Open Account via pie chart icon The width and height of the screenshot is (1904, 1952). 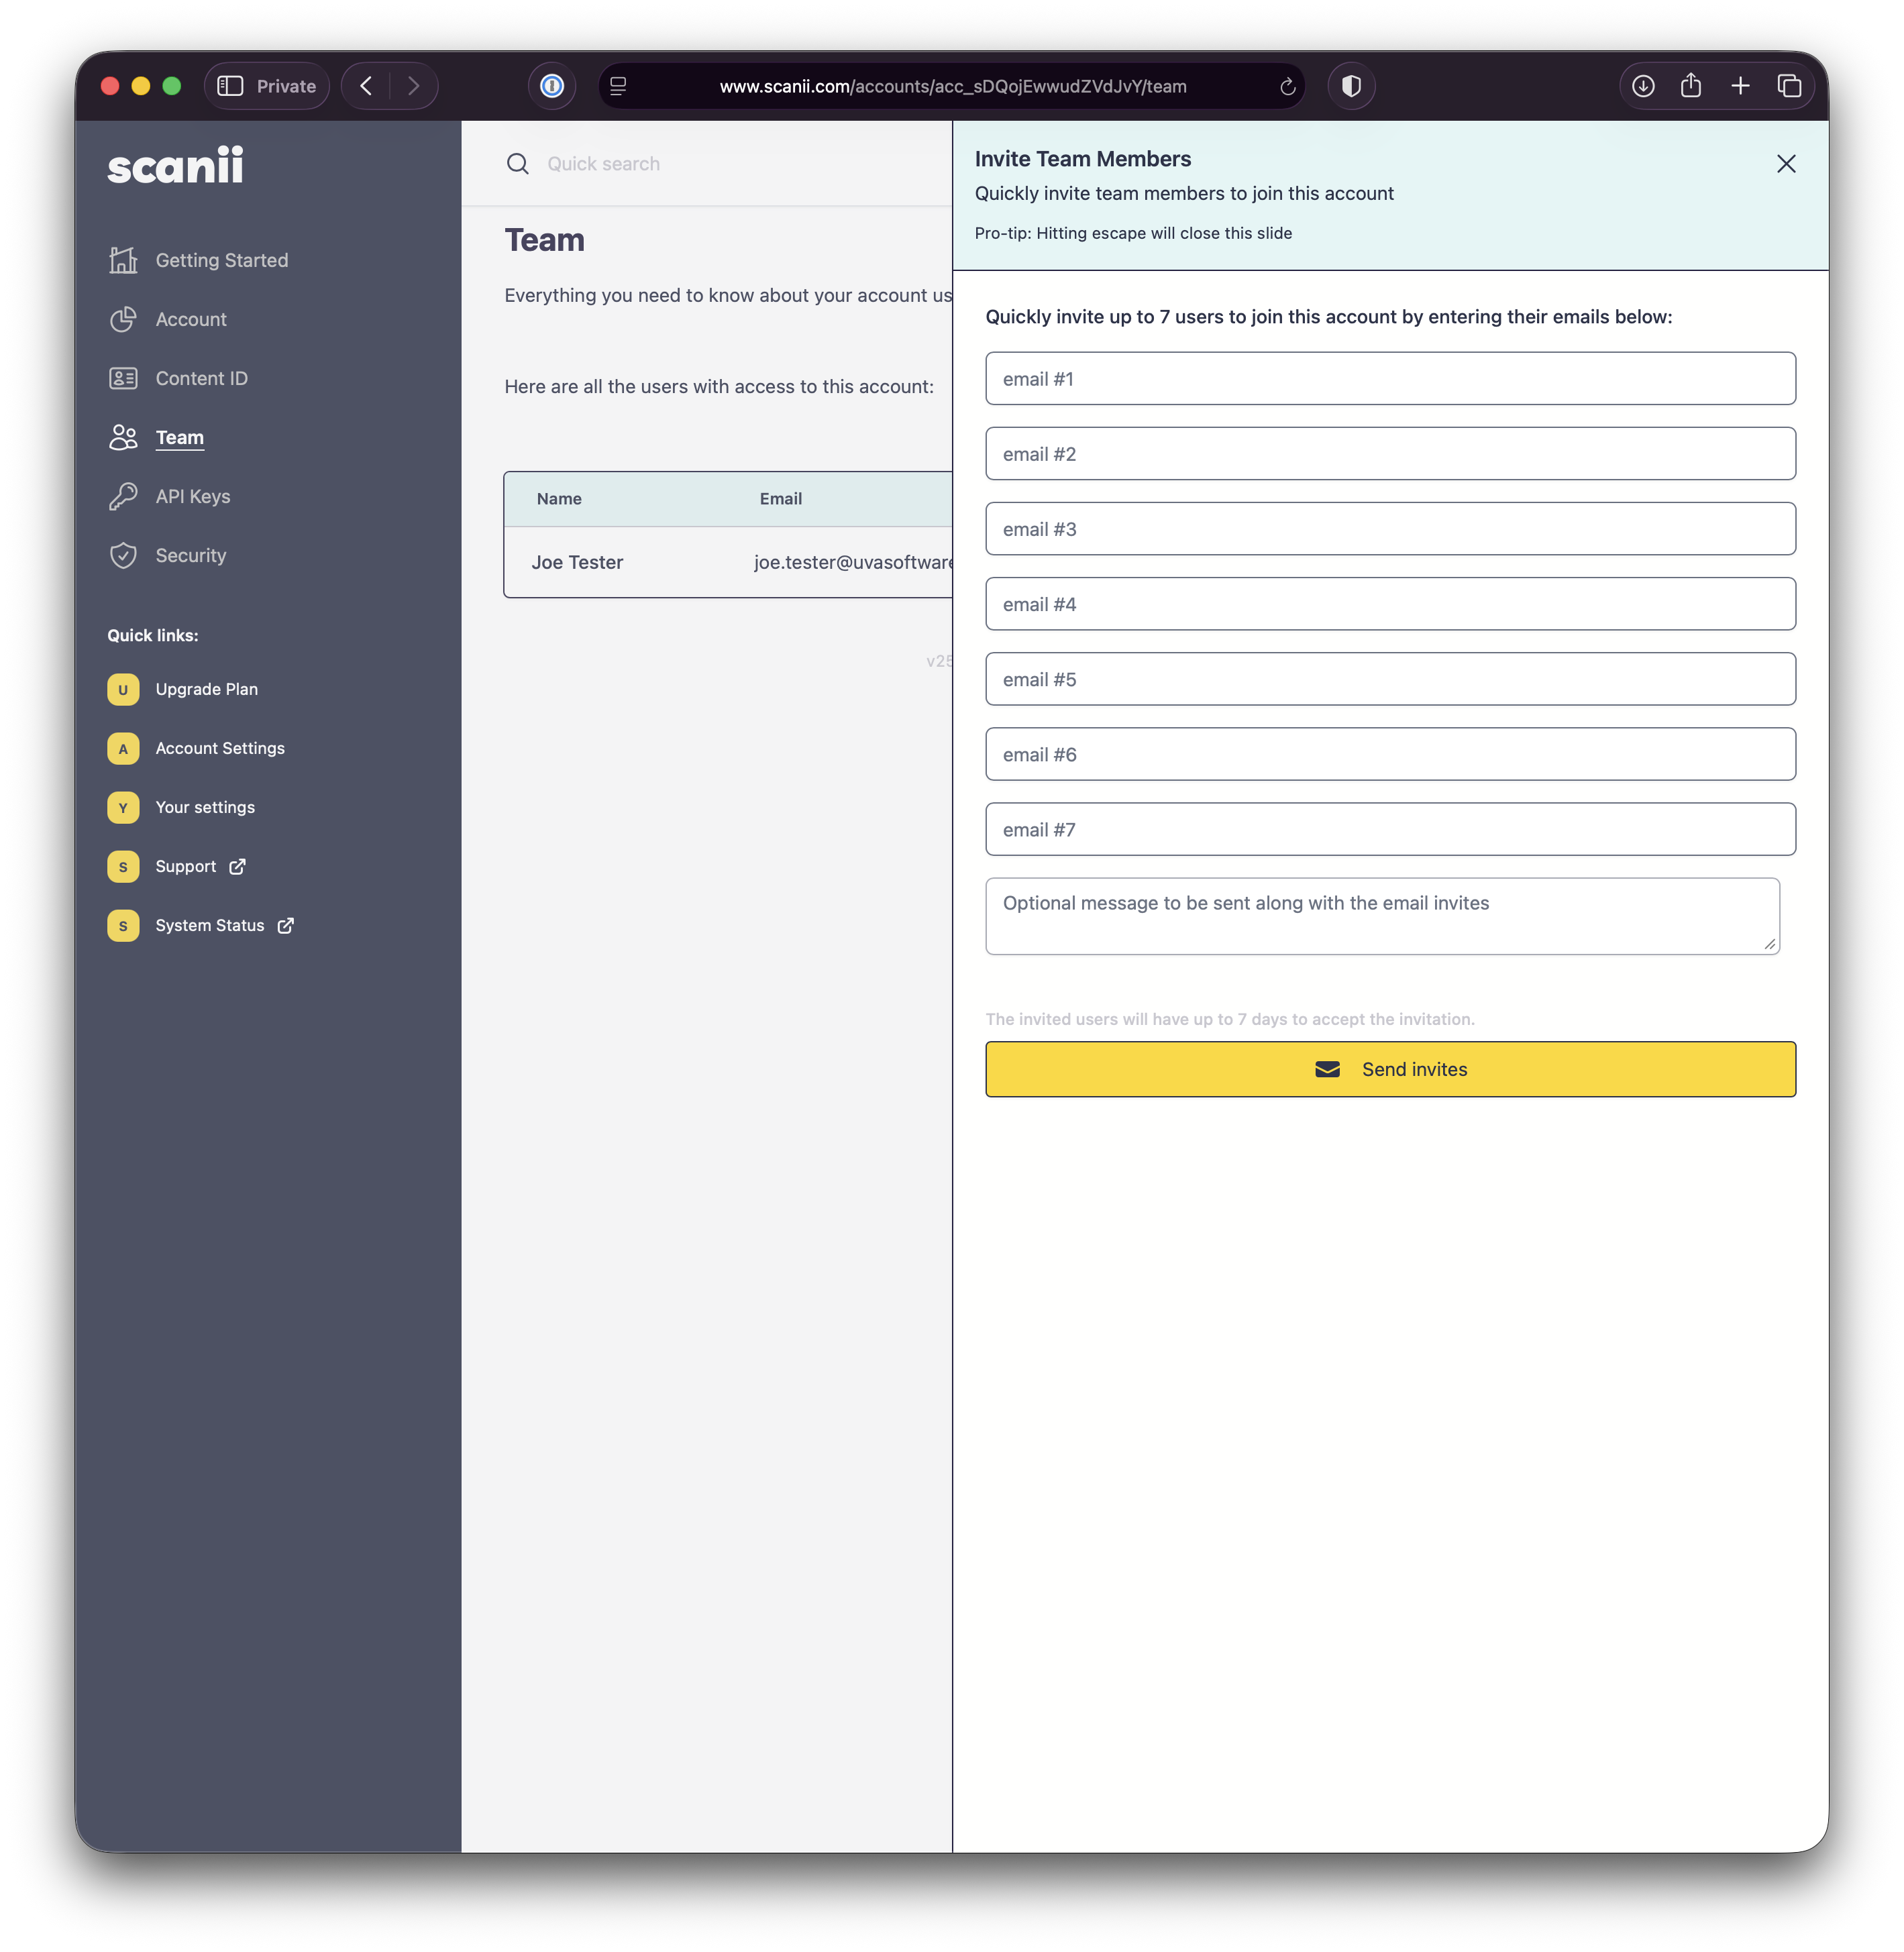(123, 319)
